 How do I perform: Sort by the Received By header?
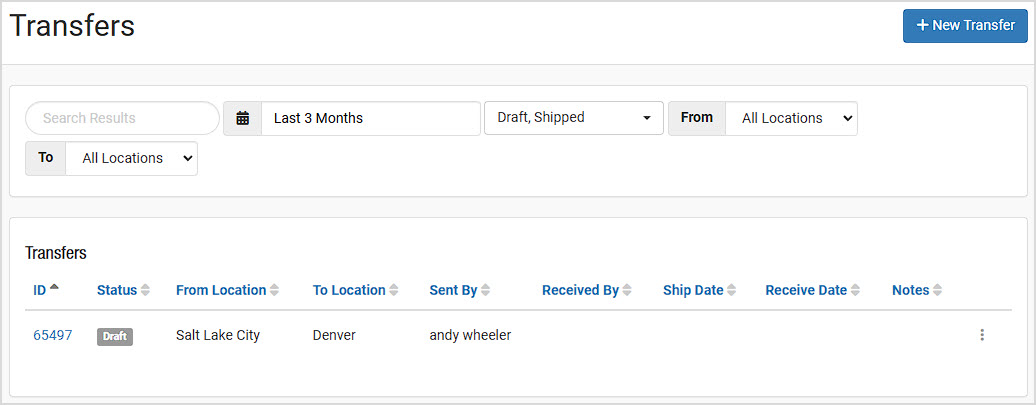[580, 290]
